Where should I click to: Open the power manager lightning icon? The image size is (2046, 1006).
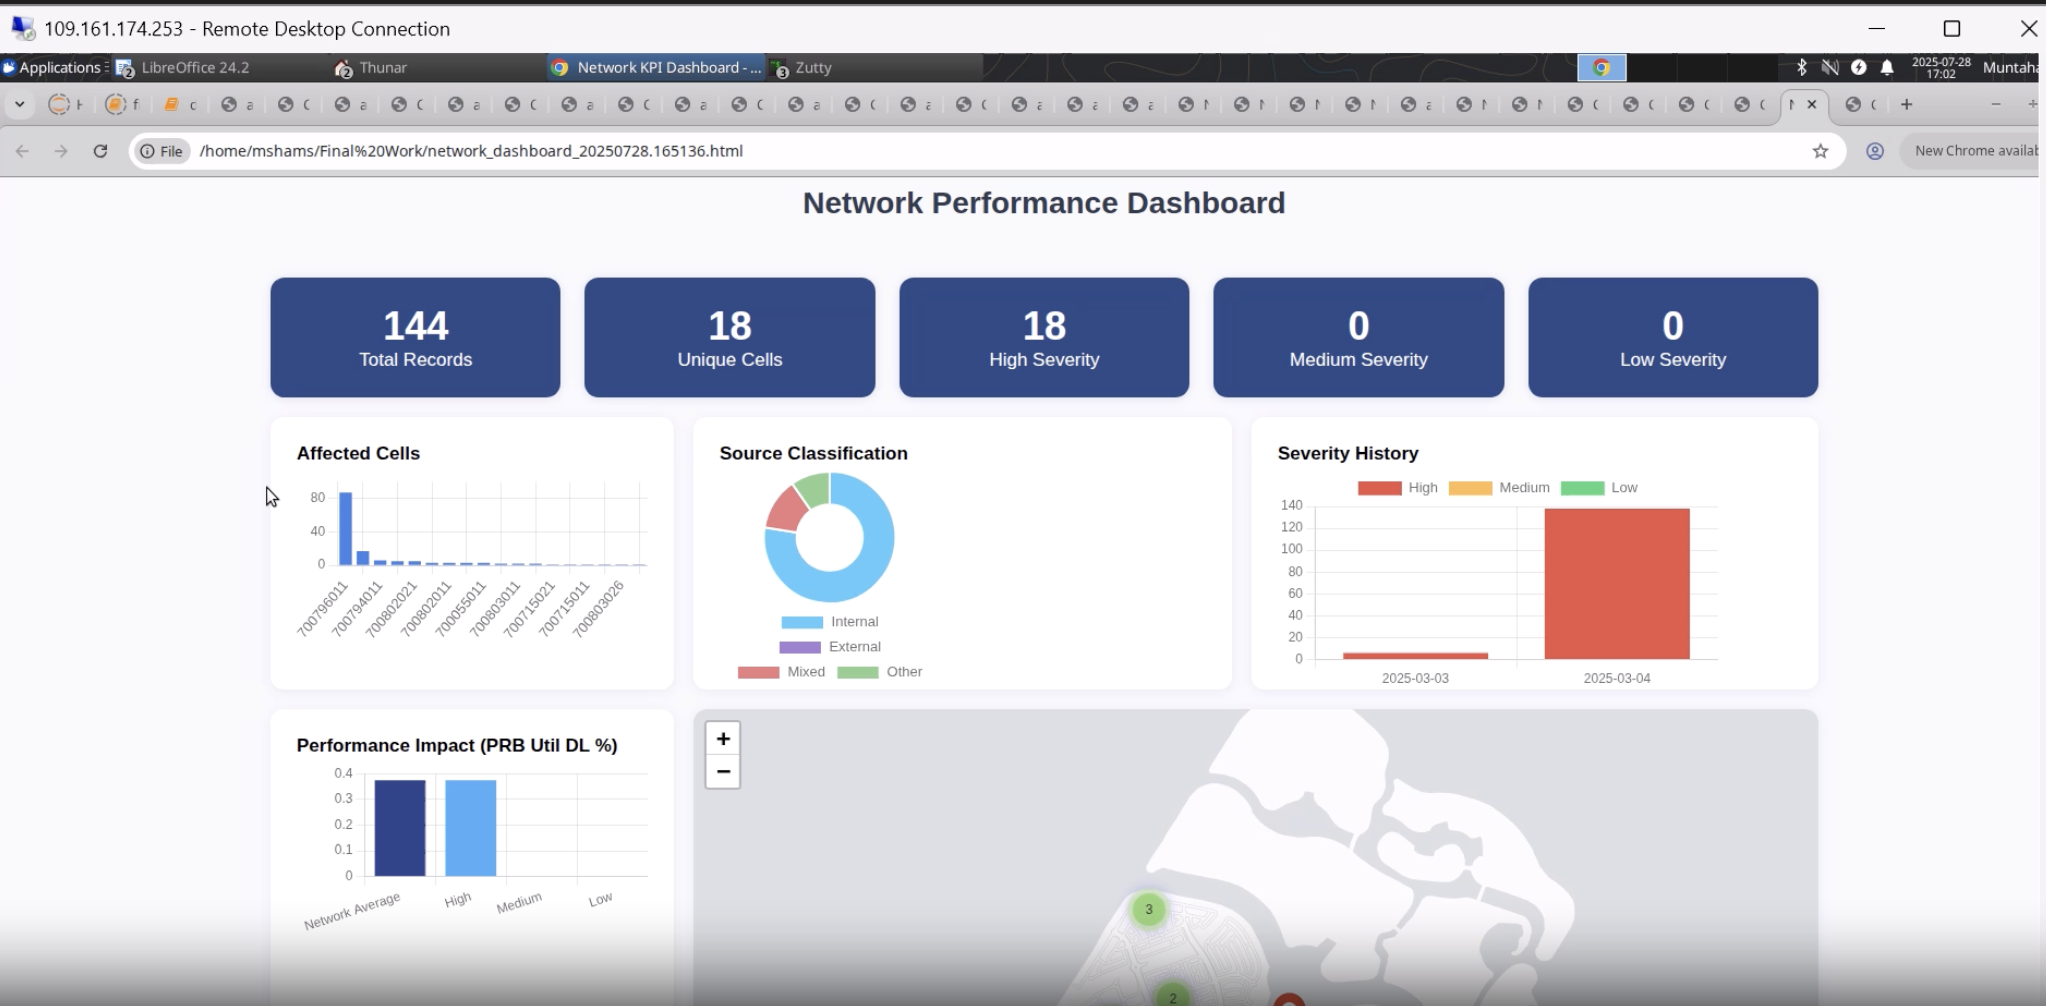1858,67
